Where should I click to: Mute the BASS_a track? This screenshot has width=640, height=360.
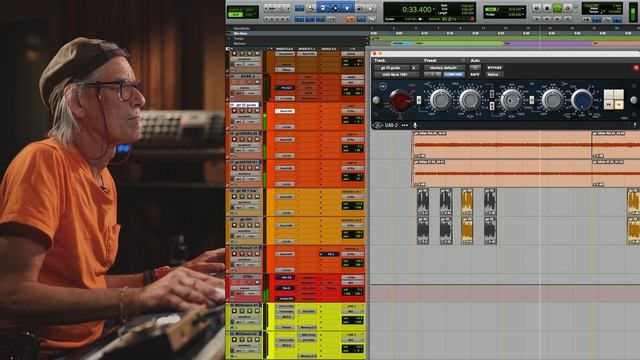[258, 82]
